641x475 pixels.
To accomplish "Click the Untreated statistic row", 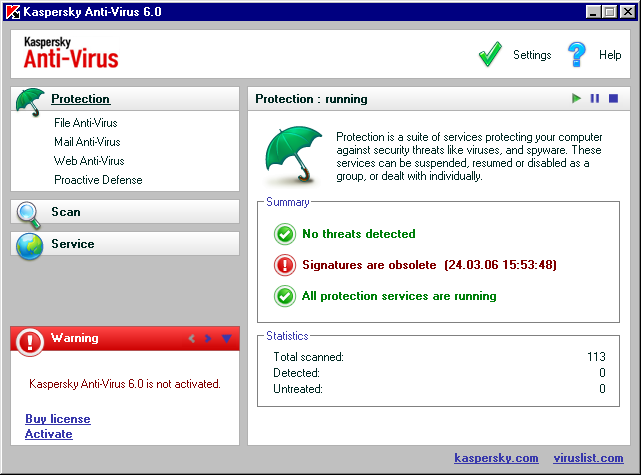I will [439, 389].
